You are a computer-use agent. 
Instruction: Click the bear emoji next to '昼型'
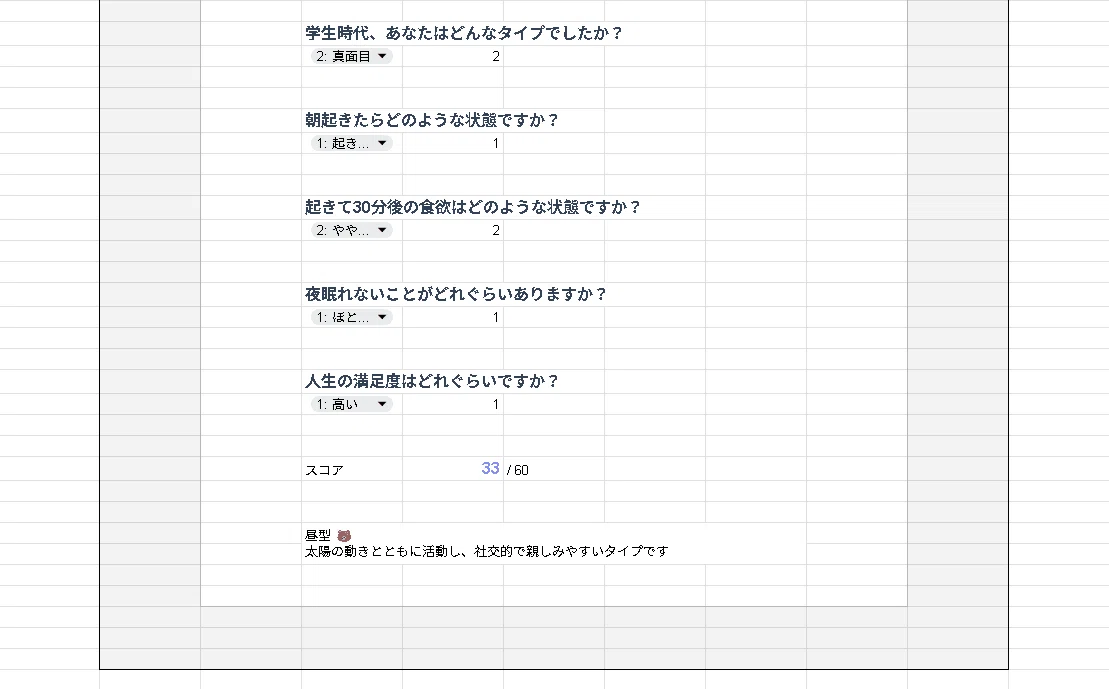pos(344,535)
